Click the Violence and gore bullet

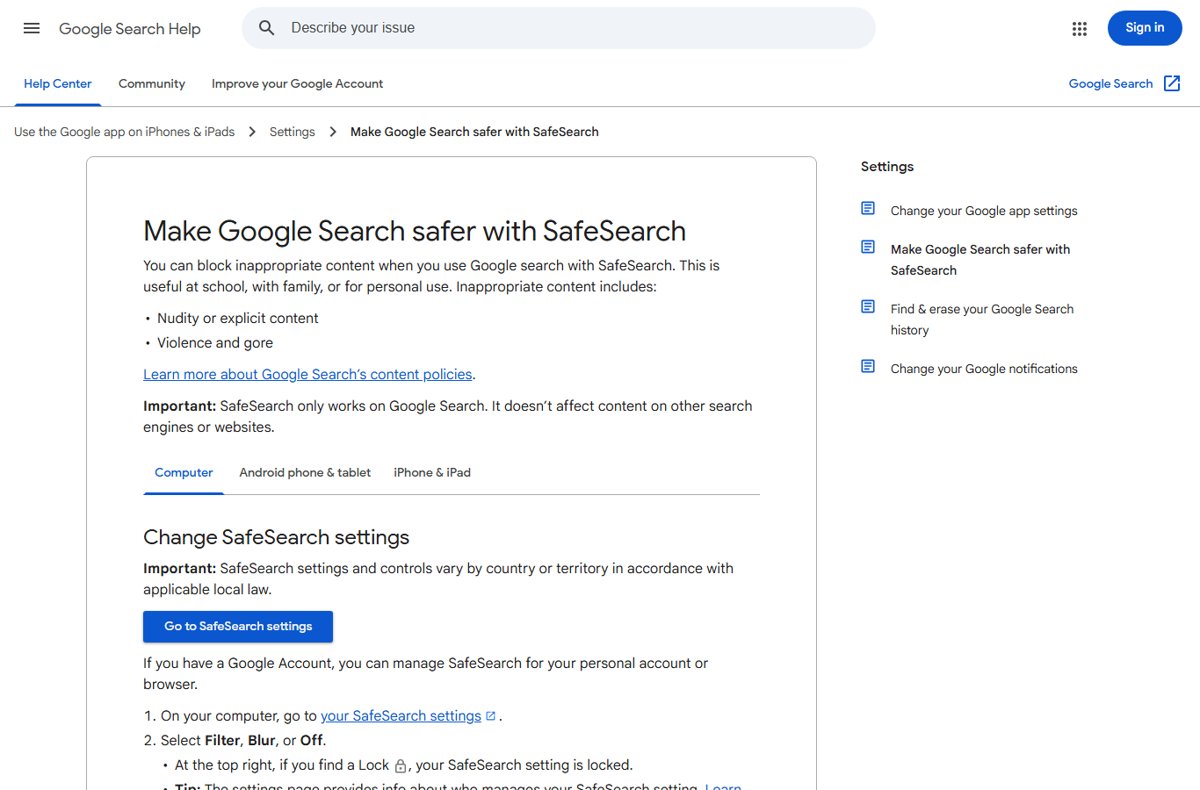click(x=215, y=343)
